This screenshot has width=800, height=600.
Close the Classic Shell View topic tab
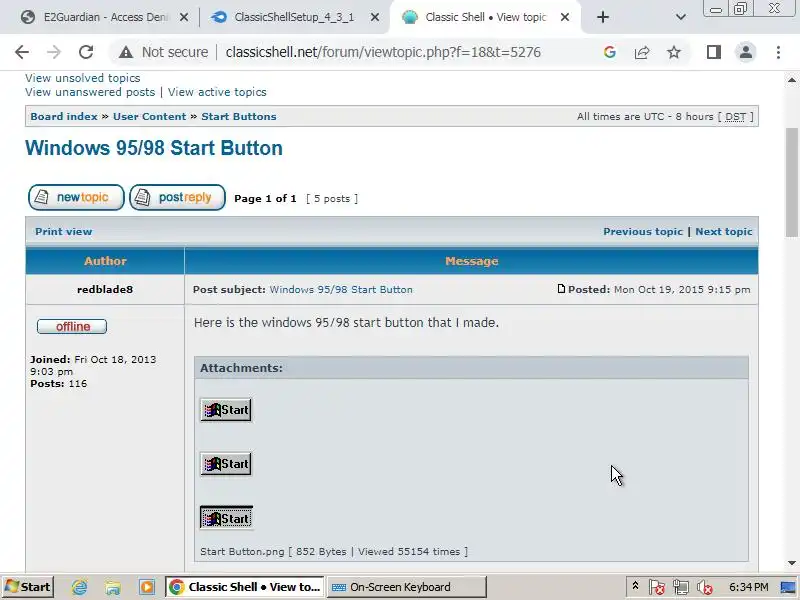(565, 17)
